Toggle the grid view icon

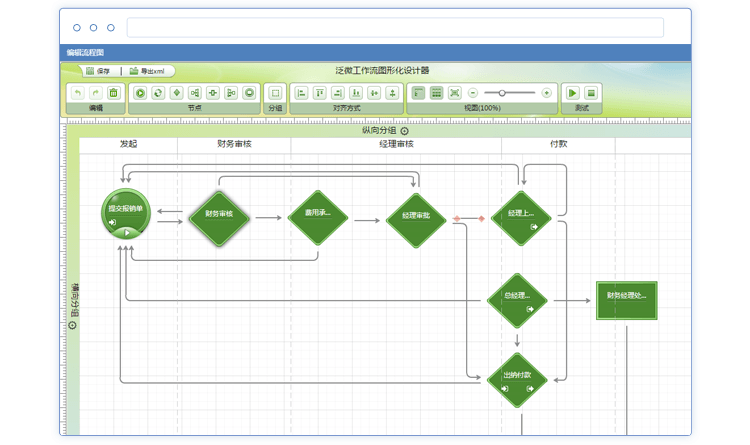(x=436, y=93)
